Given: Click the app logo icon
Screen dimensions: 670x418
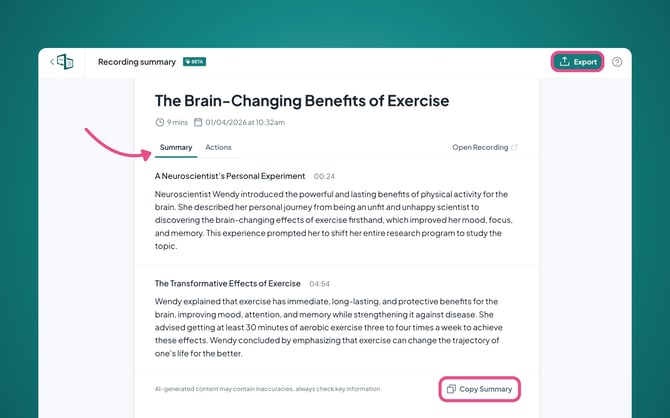Looking at the screenshot, I should pos(66,62).
